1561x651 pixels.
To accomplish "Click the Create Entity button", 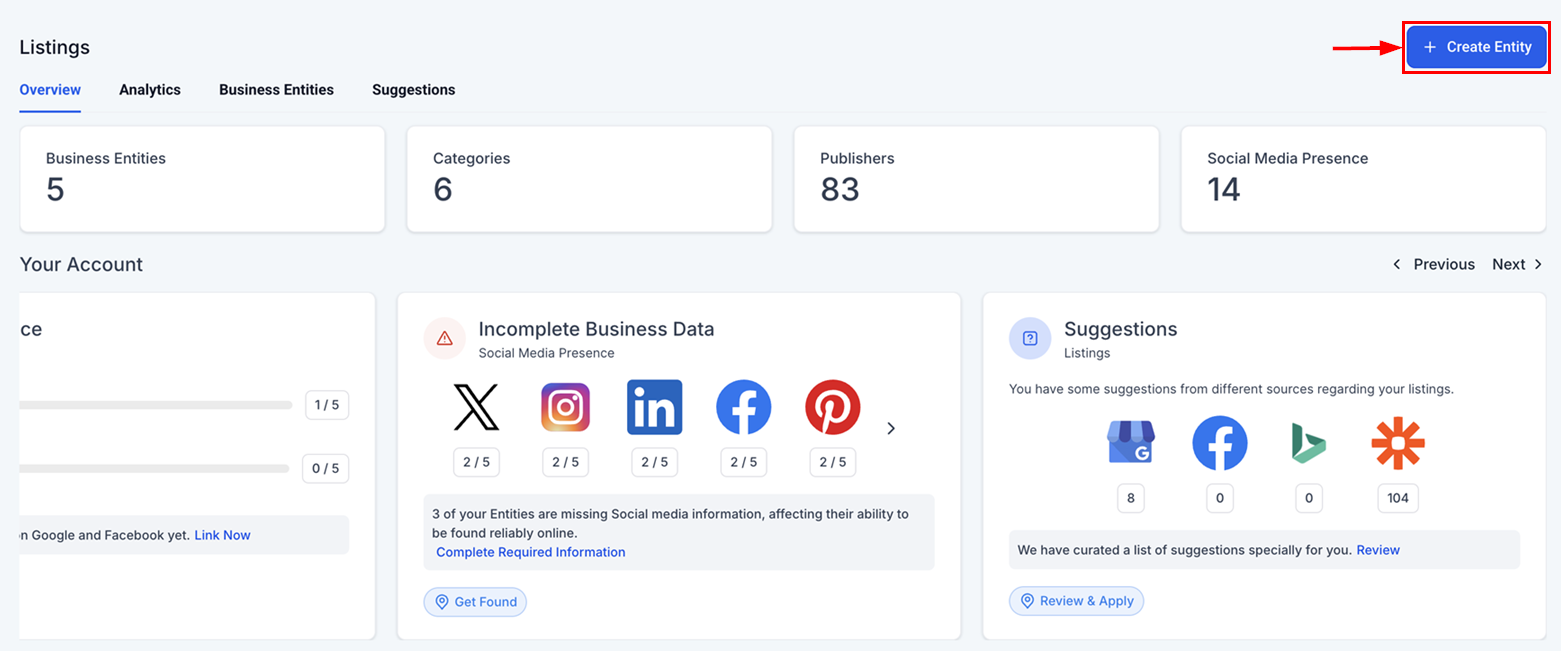I will (x=1476, y=47).
